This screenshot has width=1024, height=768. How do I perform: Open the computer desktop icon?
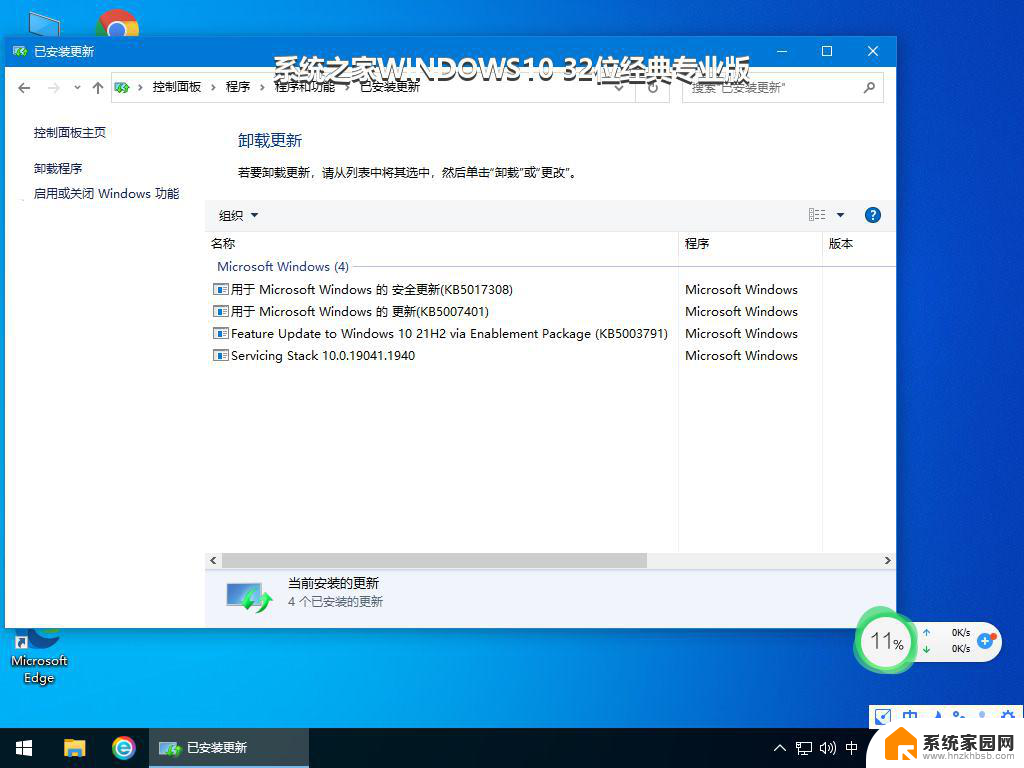tap(44, 24)
